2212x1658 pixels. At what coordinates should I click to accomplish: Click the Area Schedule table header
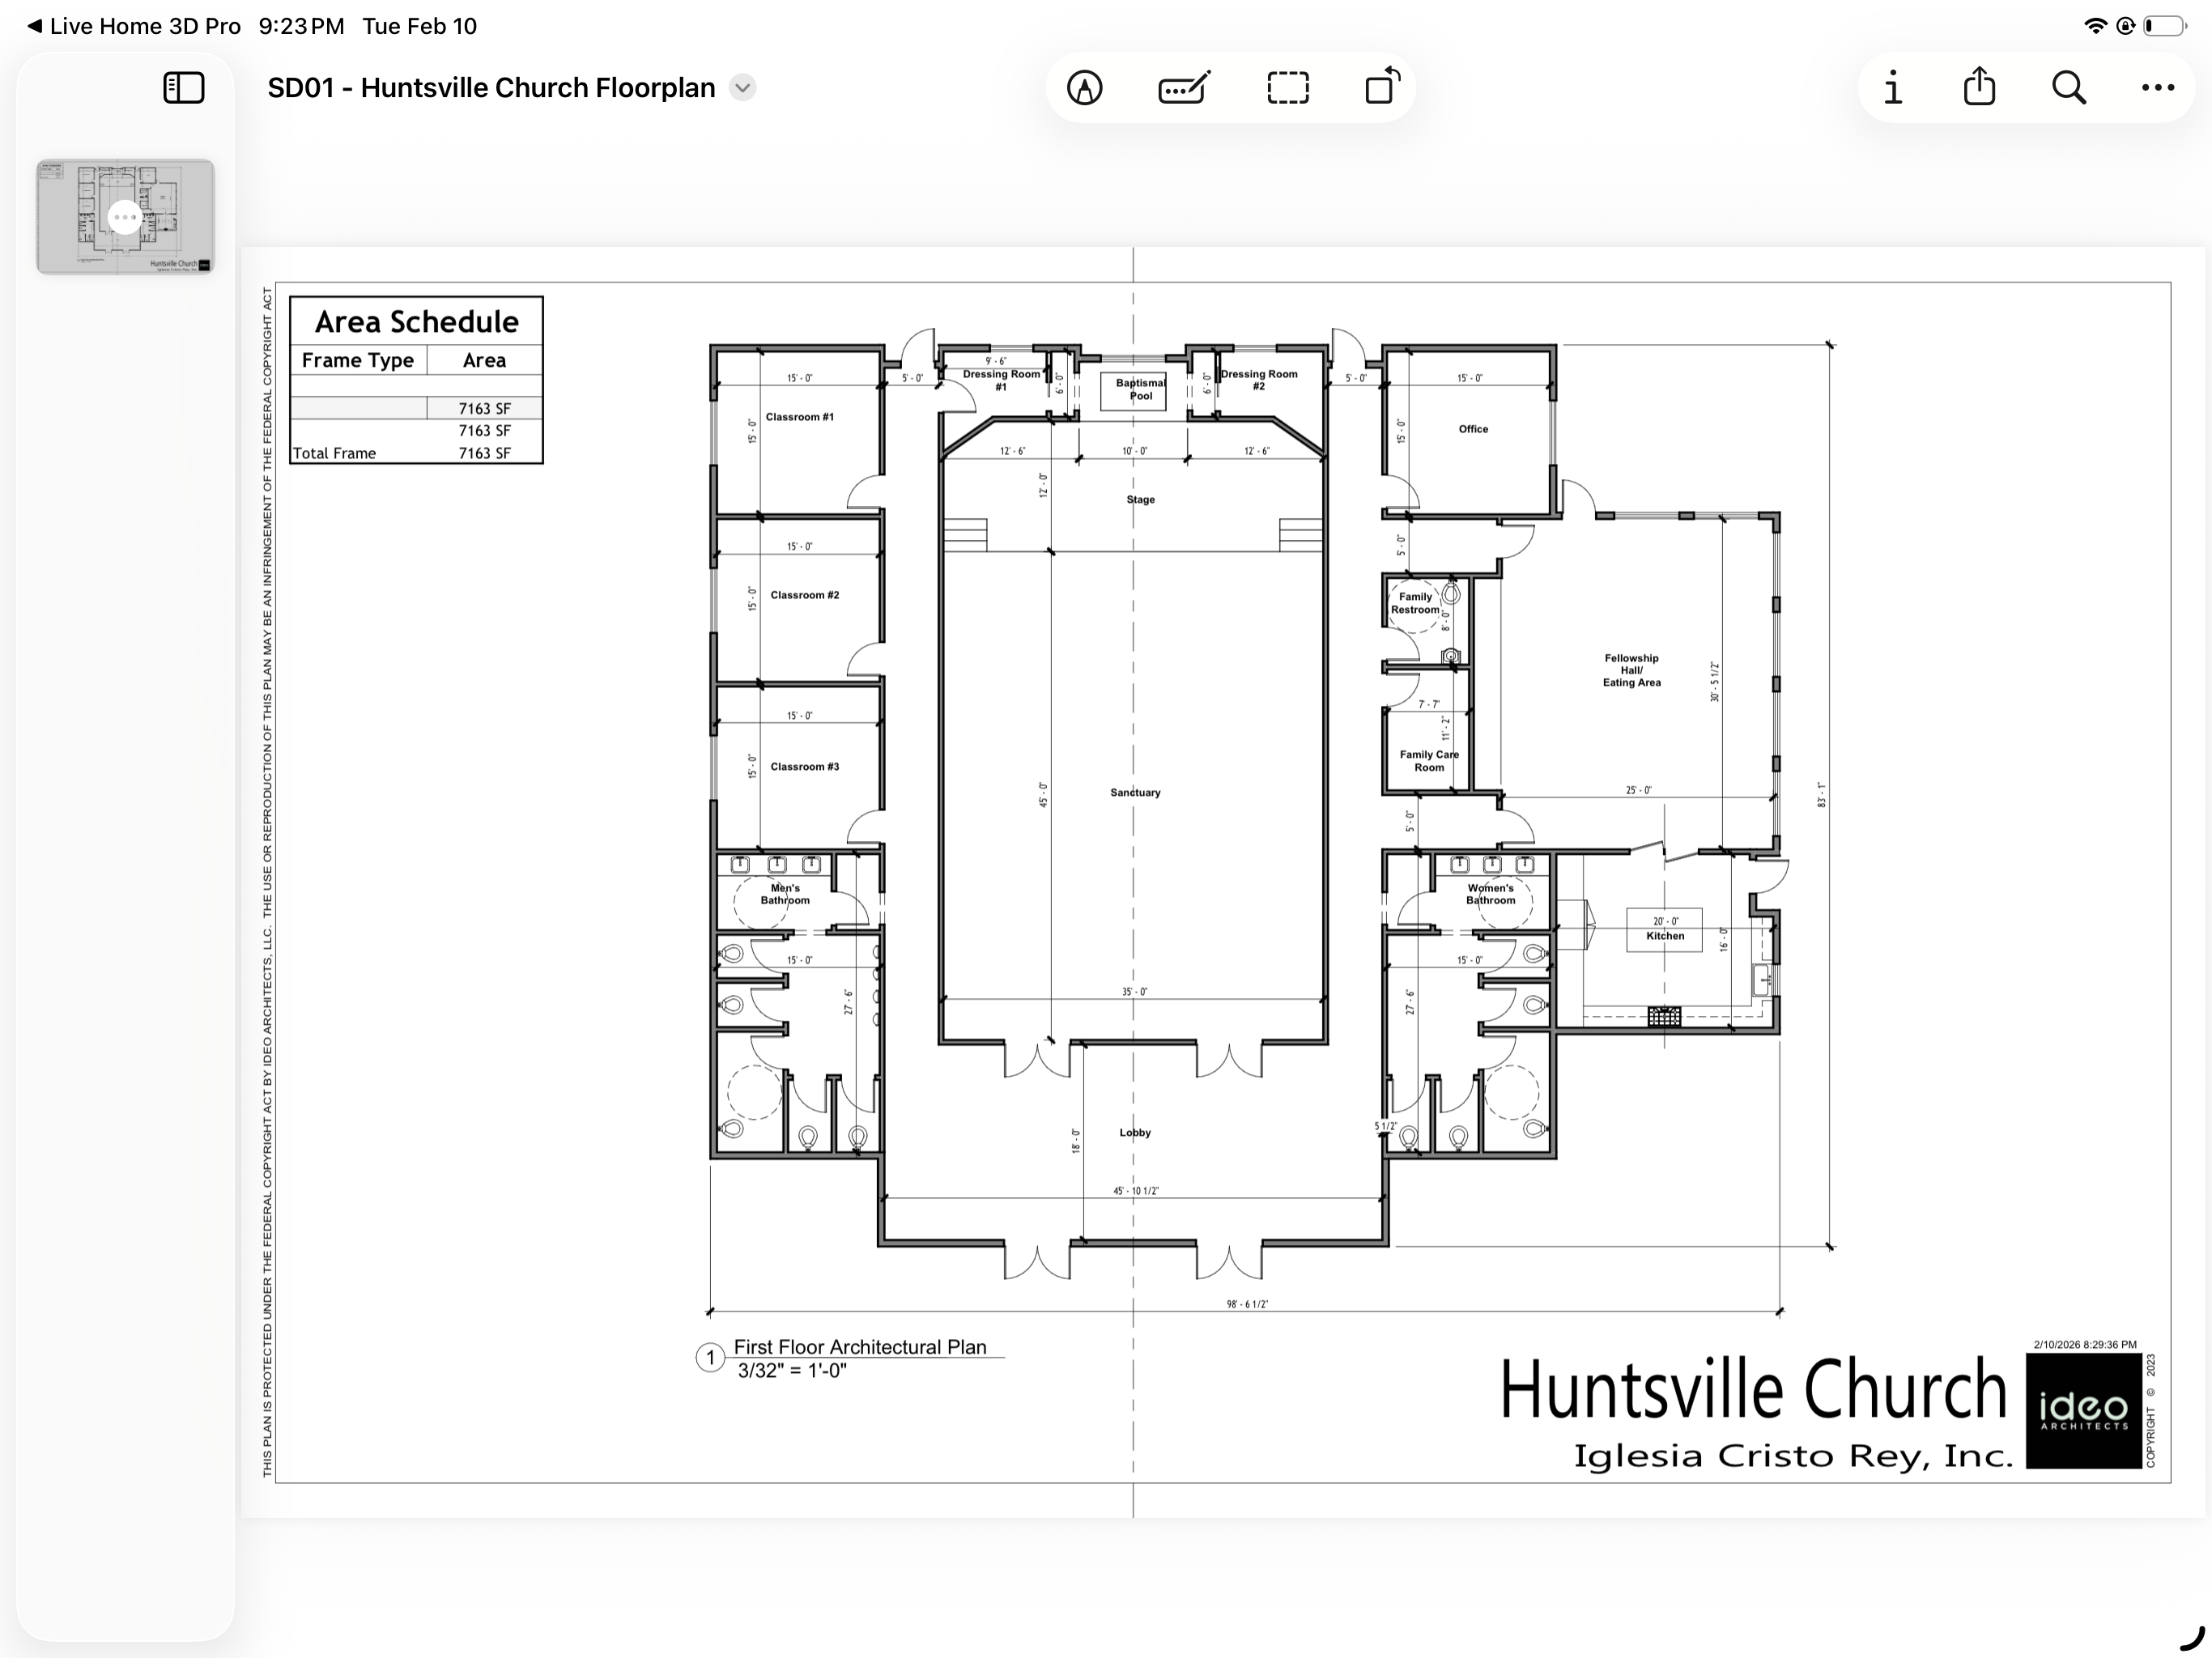(x=416, y=322)
